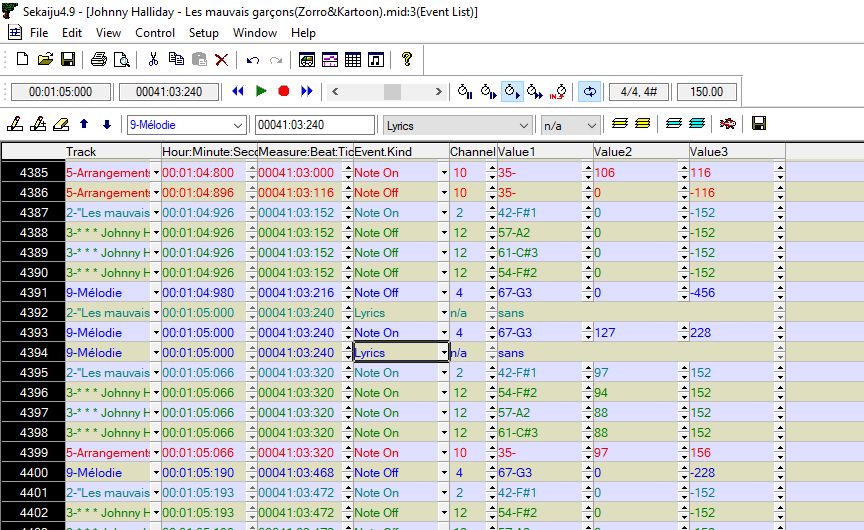Click the scissors Cut icon
This screenshot has width=864, height=530.
pos(153,60)
